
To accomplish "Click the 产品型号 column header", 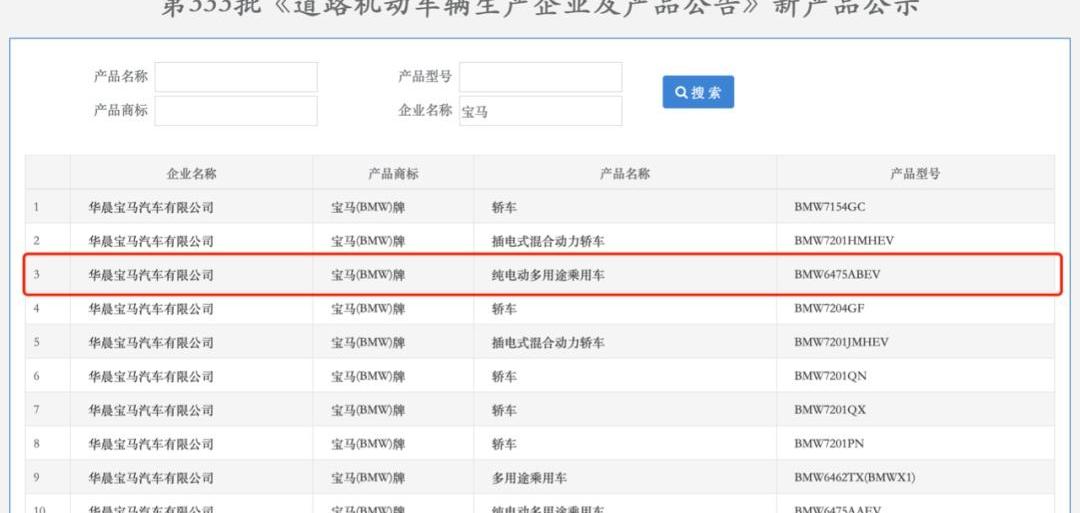I will (915, 174).
